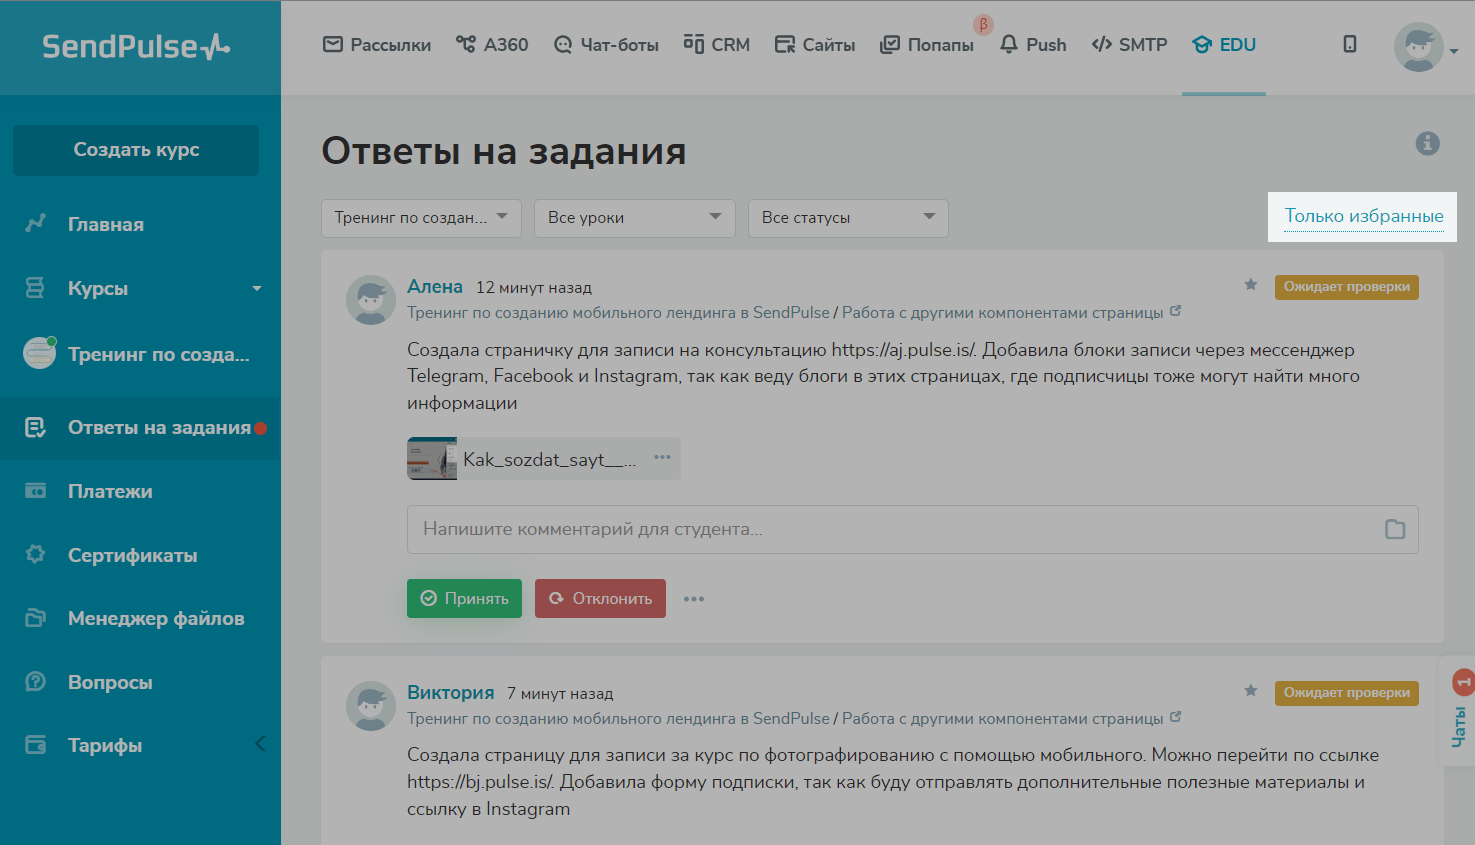Click the mobile device icon in header
The image size is (1475, 845).
click(x=1350, y=44)
